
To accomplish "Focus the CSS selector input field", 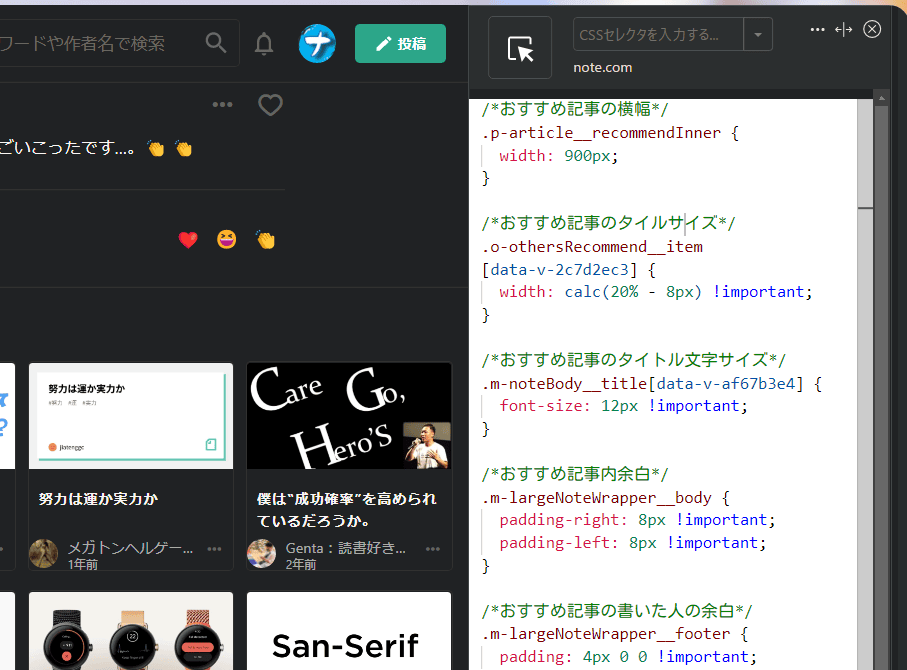I will pos(658,34).
